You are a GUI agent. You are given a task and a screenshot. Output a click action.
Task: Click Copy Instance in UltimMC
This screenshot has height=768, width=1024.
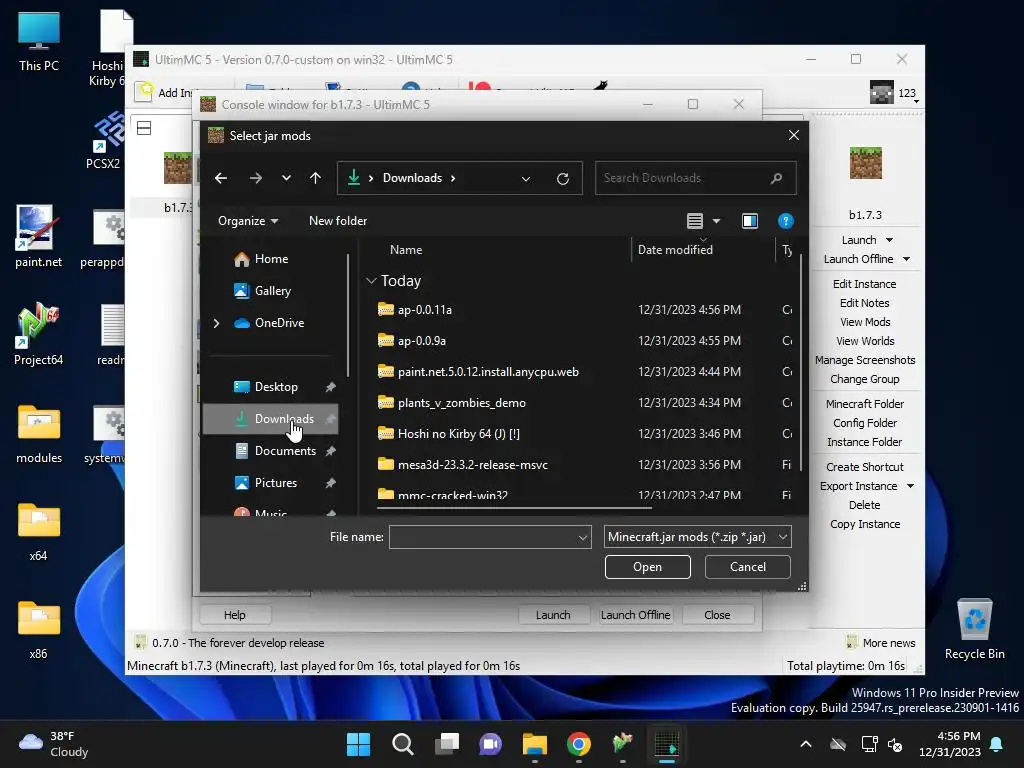[865, 524]
